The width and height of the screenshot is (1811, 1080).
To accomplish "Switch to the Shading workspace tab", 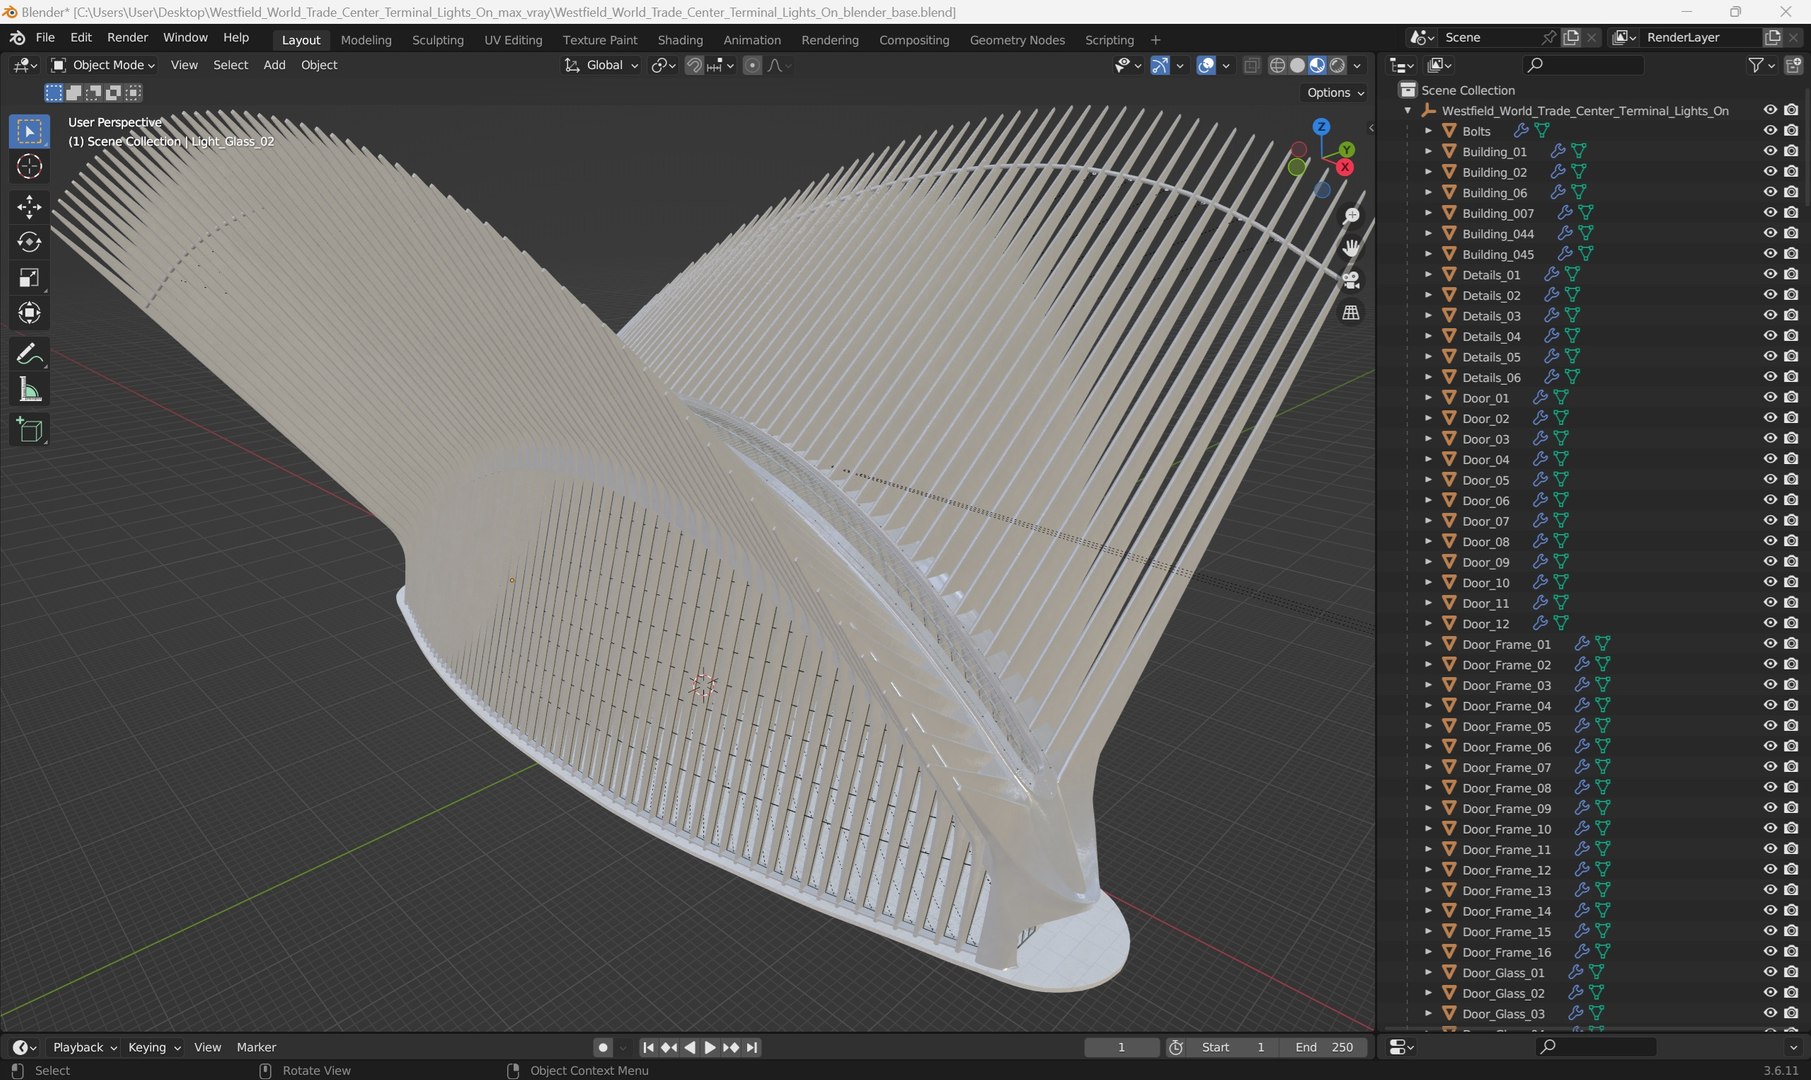I will pos(680,40).
